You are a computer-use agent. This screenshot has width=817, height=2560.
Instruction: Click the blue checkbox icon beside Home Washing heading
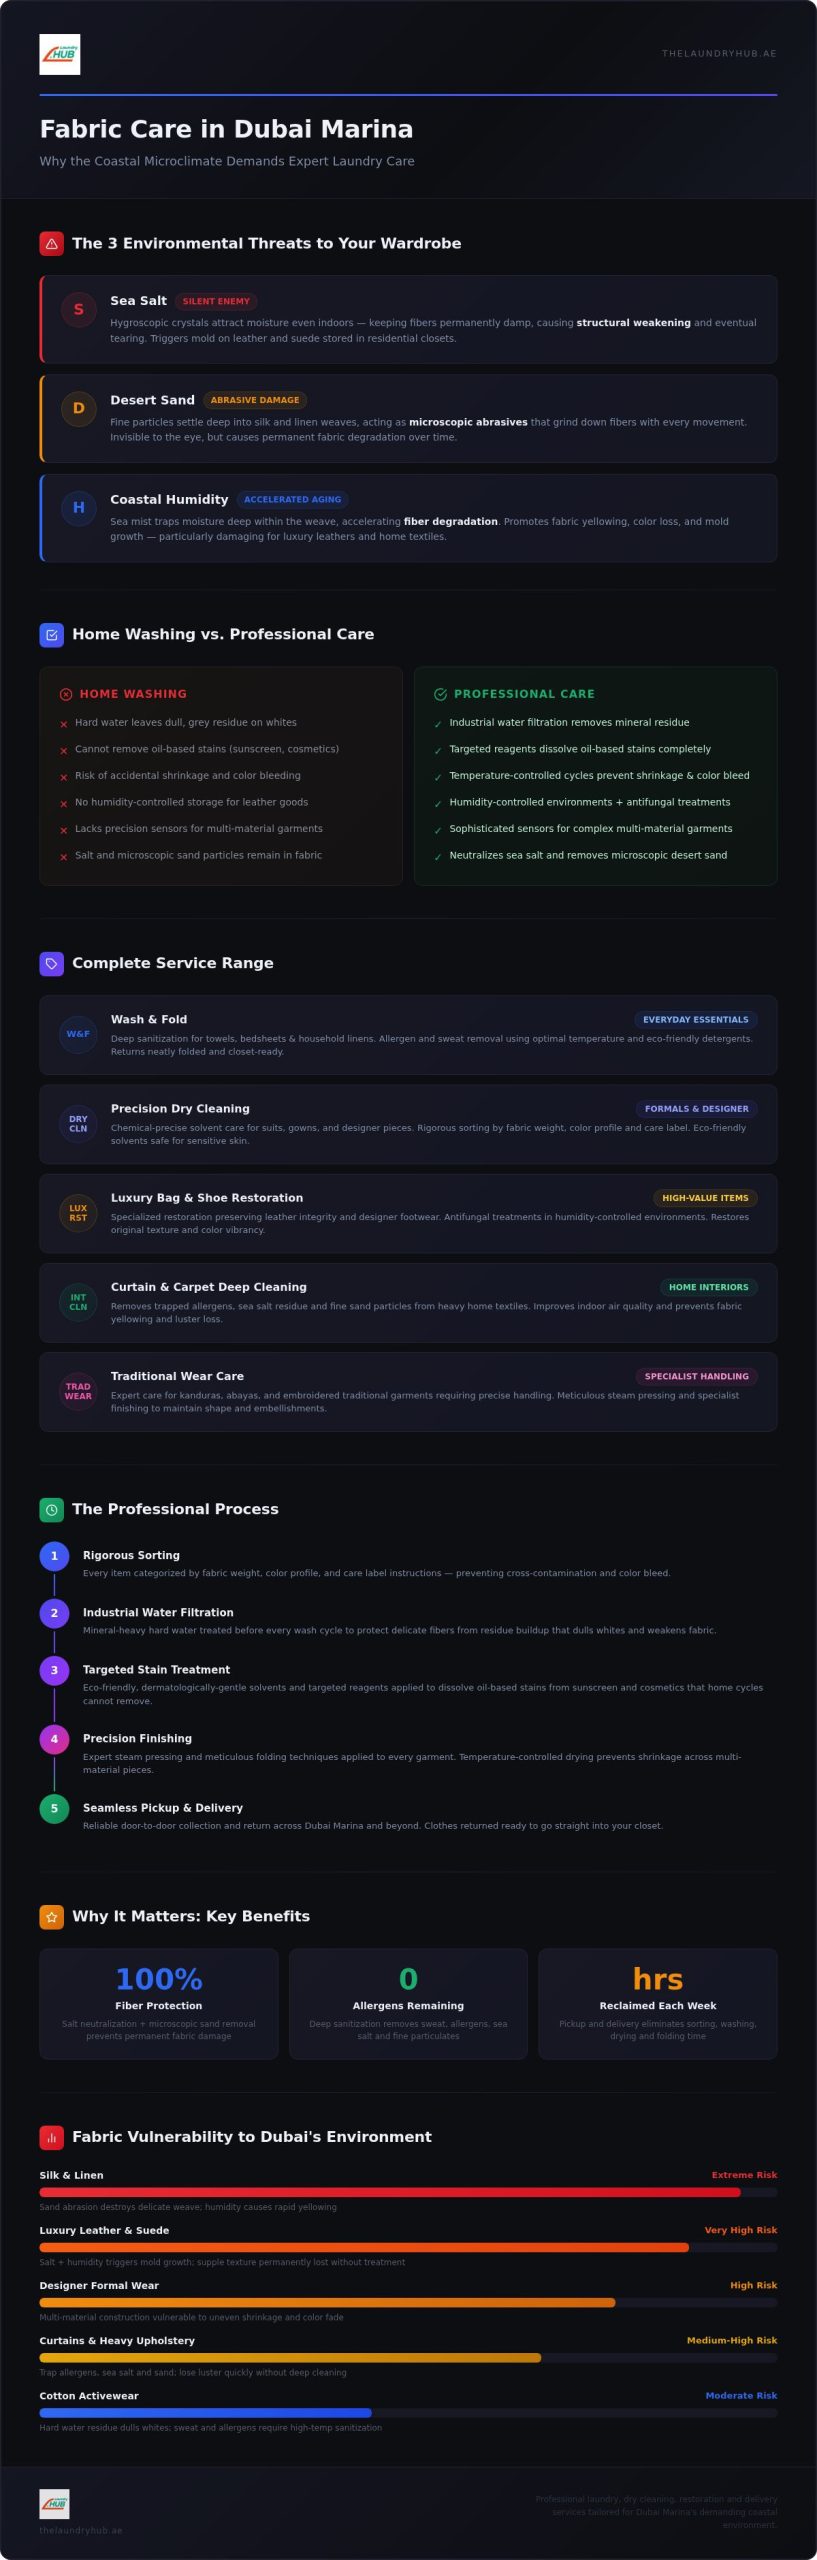pyautogui.click(x=52, y=635)
